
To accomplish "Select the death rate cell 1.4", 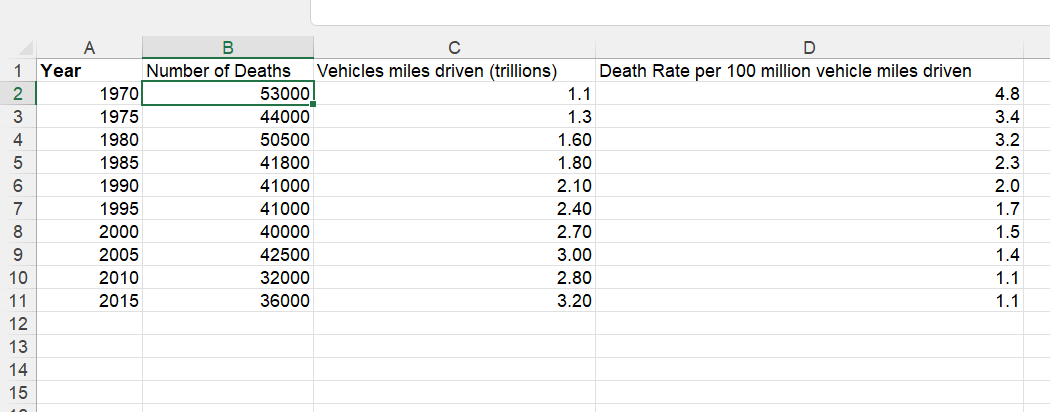I will coord(809,255).
